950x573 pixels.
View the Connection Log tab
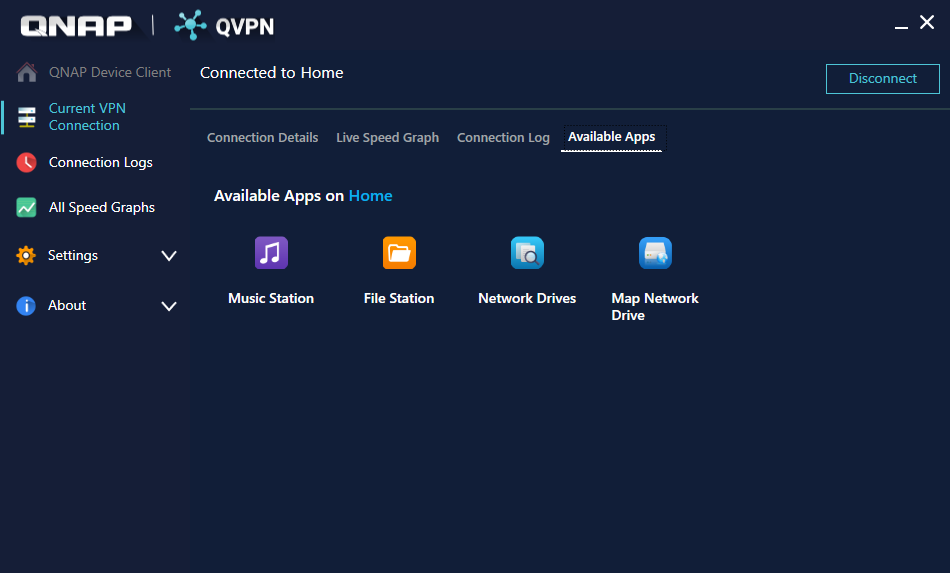(503, 137)
